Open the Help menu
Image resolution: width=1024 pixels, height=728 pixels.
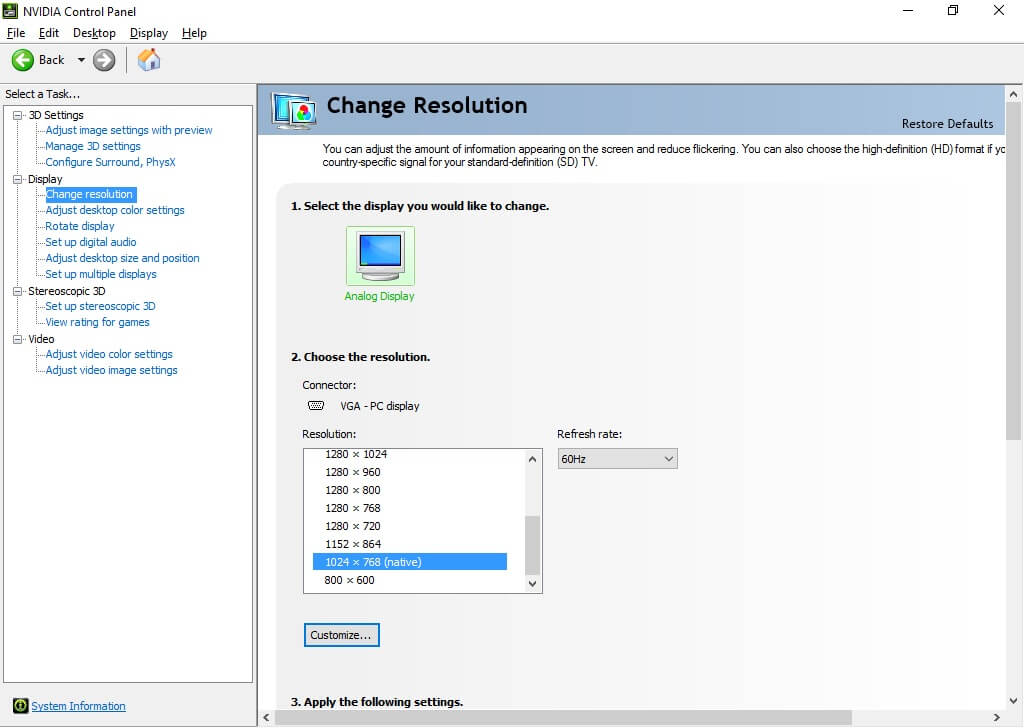click(x=194, y=33)
